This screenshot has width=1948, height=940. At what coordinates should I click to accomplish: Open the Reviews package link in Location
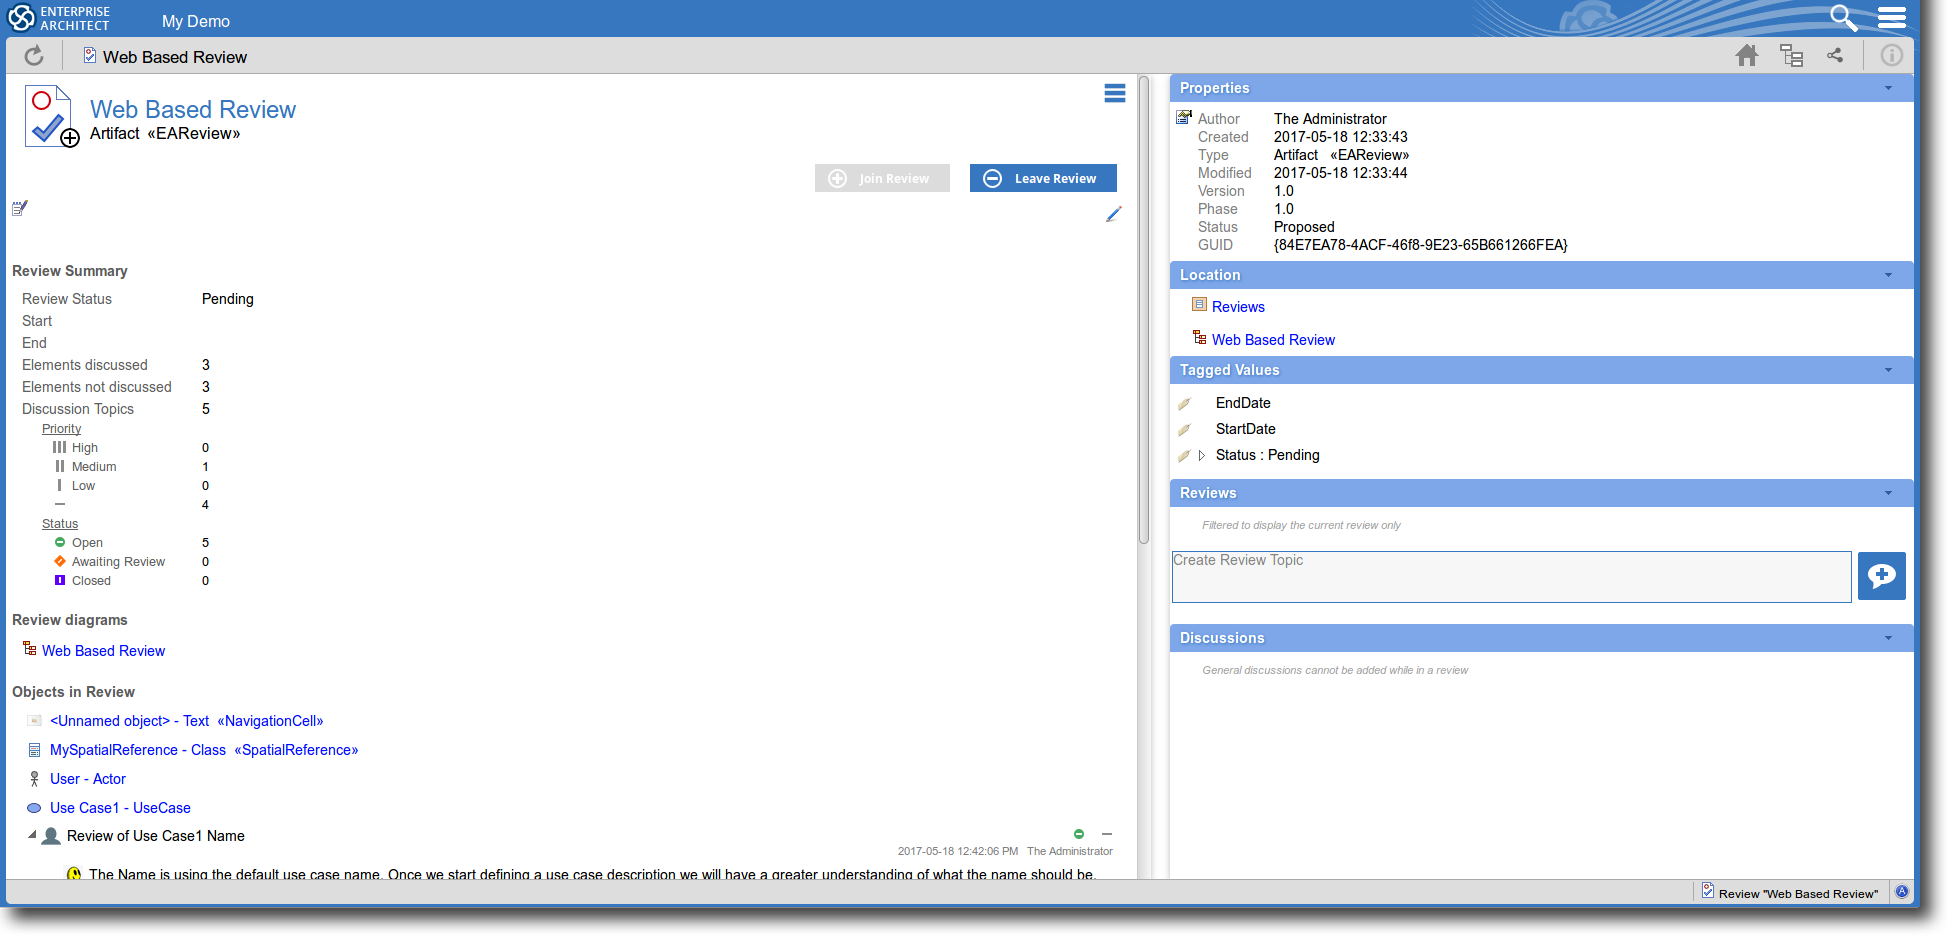tap(1238, 307)
